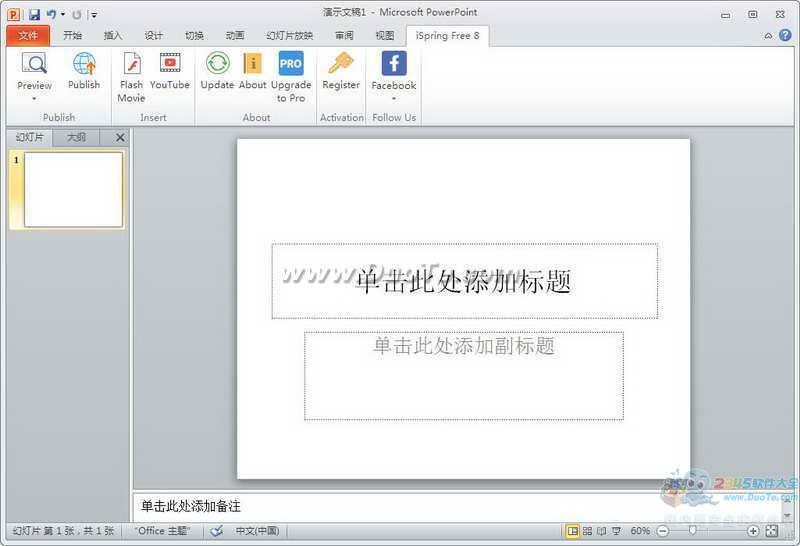Click the Update icon
Image resolution: width=800 pixels, height=546 pixels.
(217, 63)
